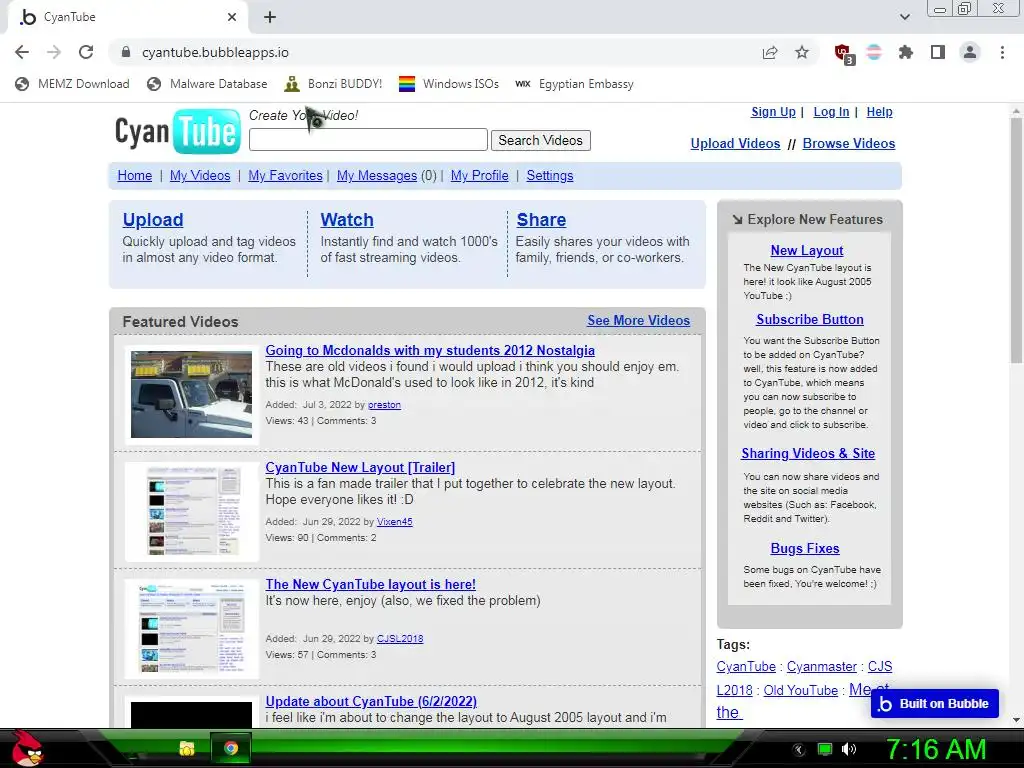Screen dimensions: 1024x768
Task: Click the page vertical scrollbar thumb
Action: tap(1016, 242)
